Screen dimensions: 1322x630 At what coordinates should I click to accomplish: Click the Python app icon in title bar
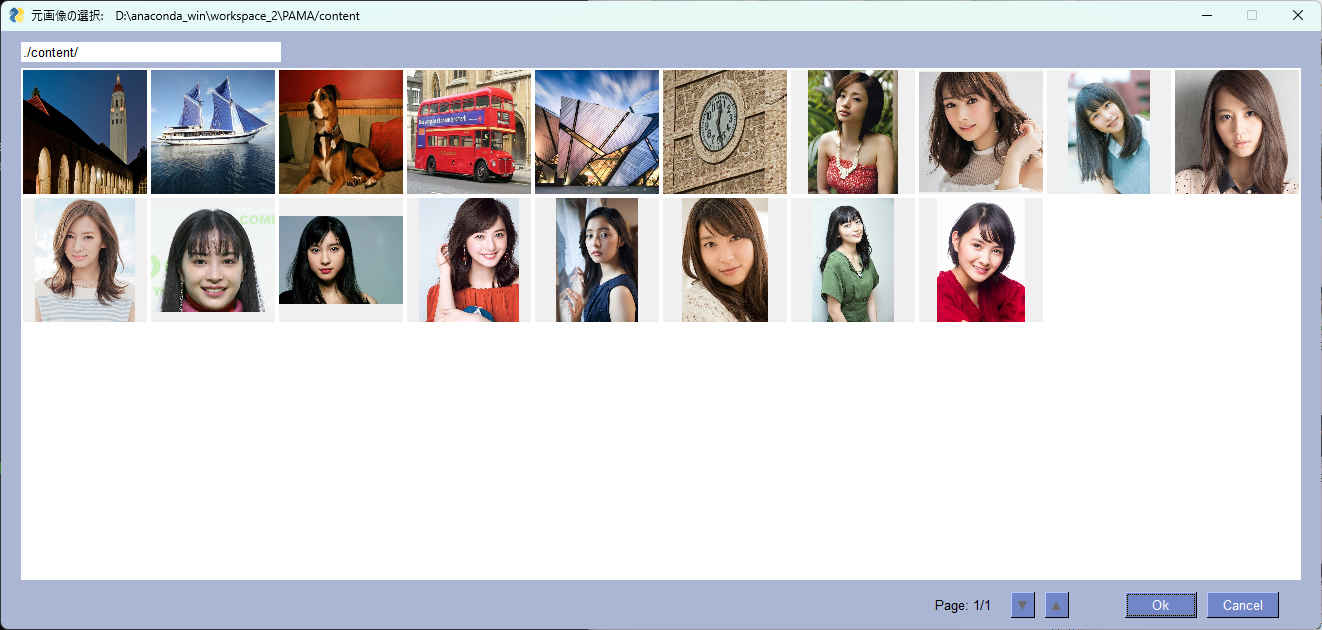tap(16, 15)
